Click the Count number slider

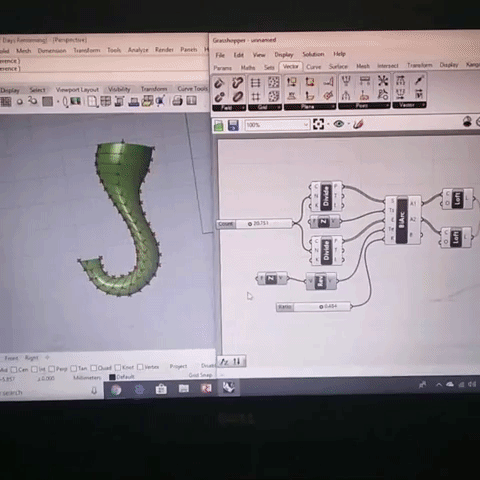[x=255, y=224]
